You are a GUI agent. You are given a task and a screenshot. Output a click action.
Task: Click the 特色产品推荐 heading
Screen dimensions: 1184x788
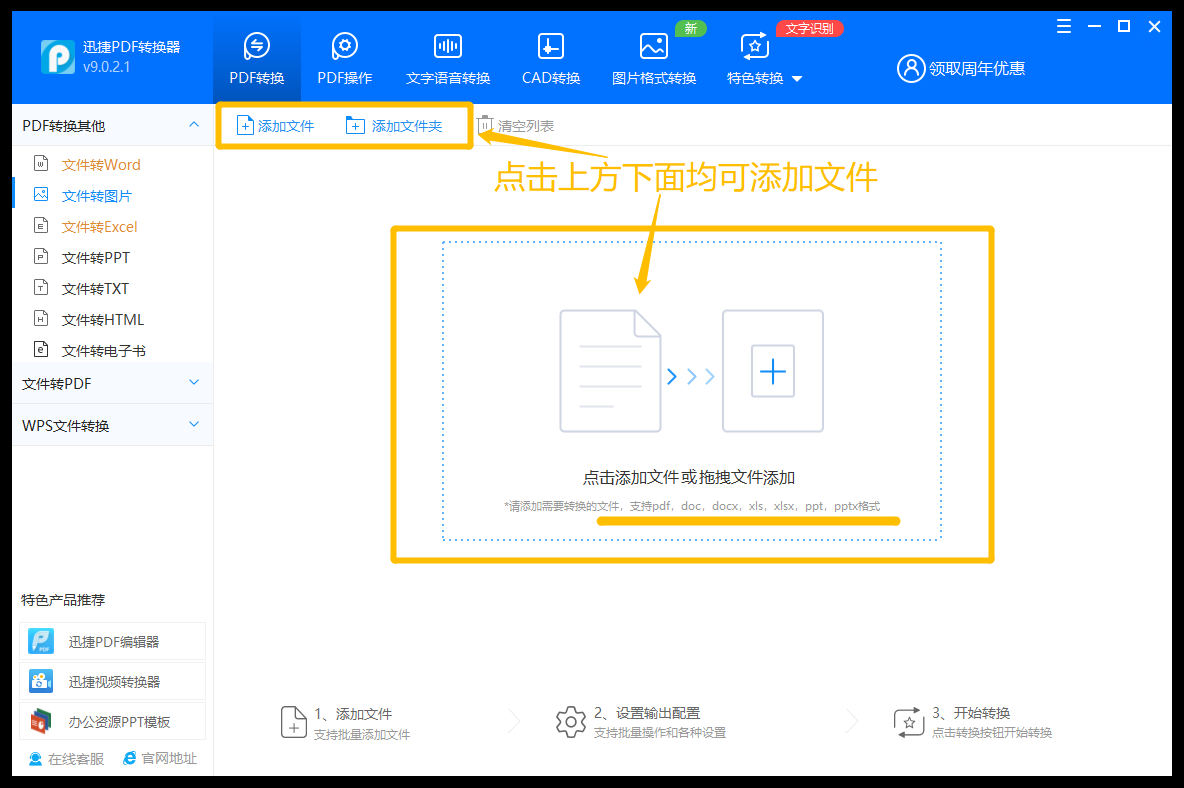click(63, 600)
